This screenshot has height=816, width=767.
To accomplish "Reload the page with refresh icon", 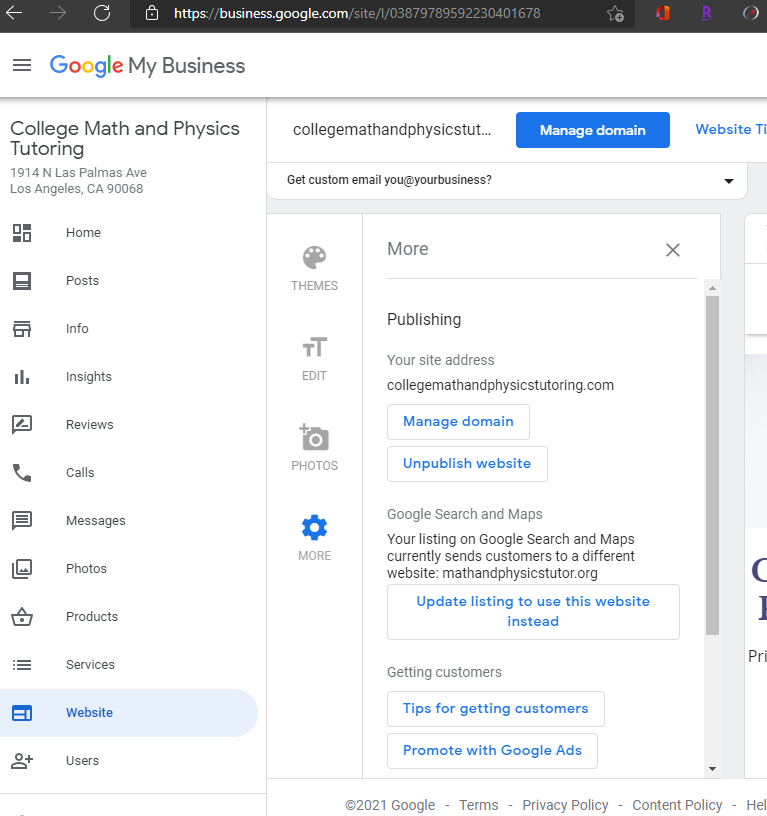I will [x=102, y=12].
